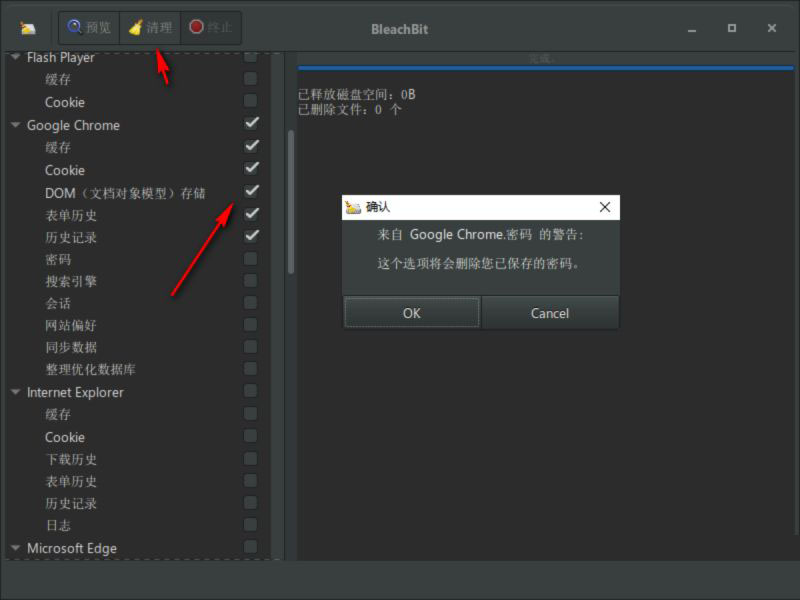Select DOM（文档对象模型）存储 item
The width and height of the screenshot is (800, 600).
click(125, 193)
